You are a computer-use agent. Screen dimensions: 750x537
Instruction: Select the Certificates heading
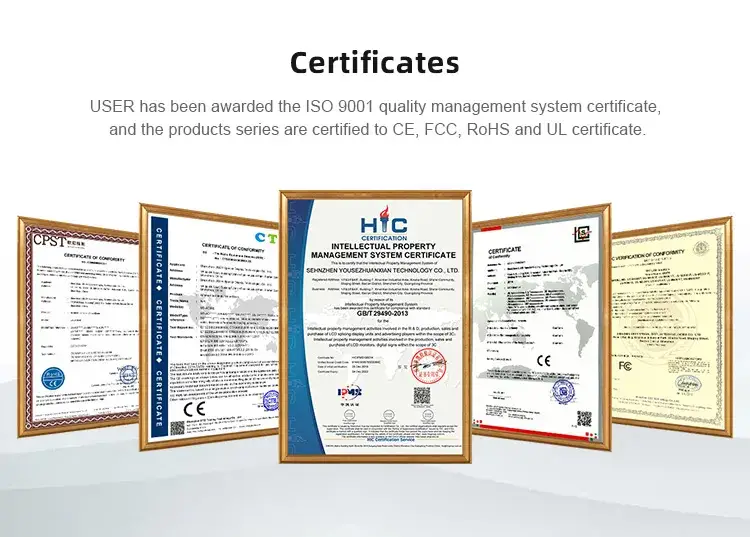(375, 63)
